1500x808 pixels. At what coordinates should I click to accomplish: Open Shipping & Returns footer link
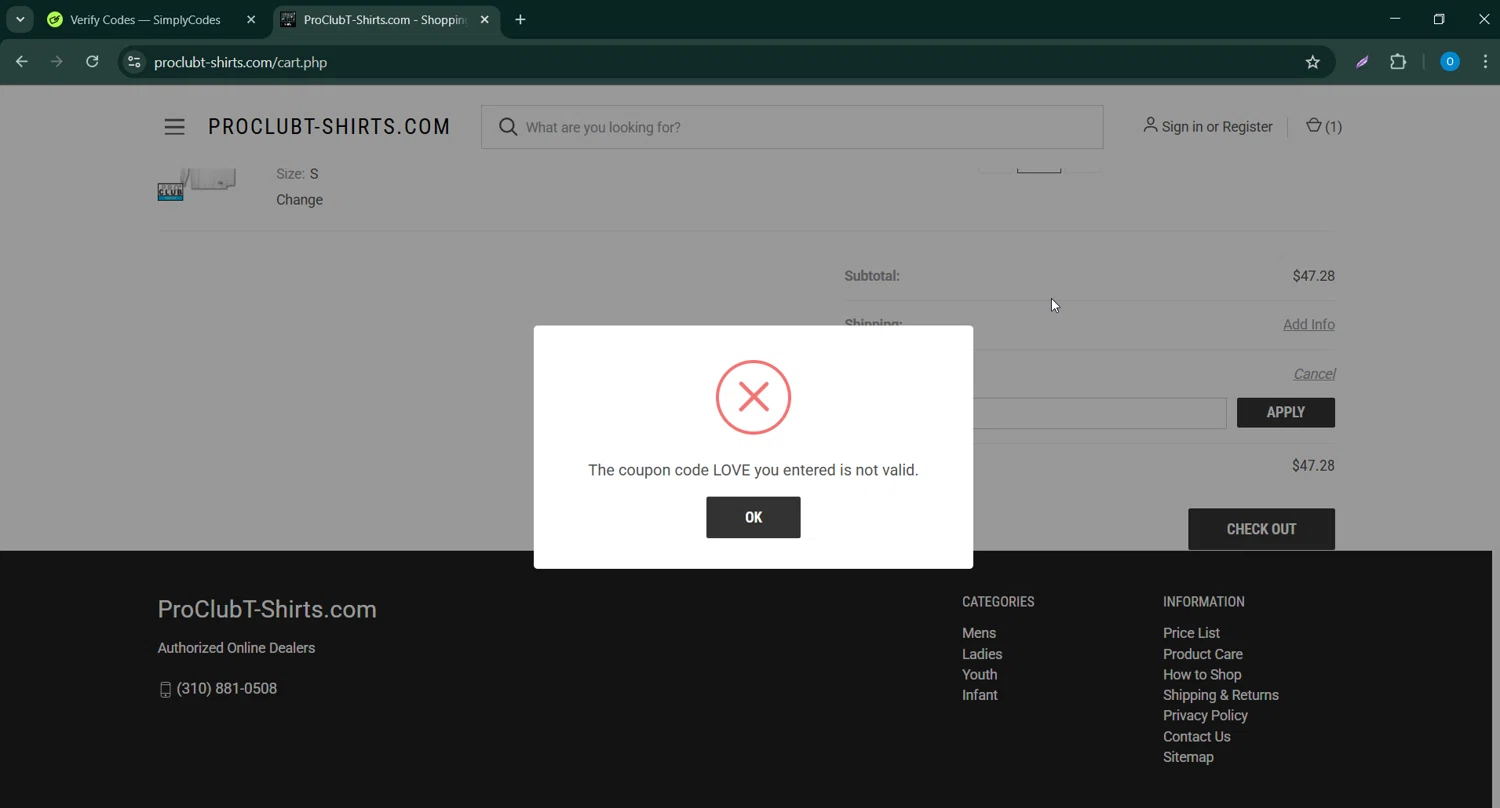[x=1221, y=695]
